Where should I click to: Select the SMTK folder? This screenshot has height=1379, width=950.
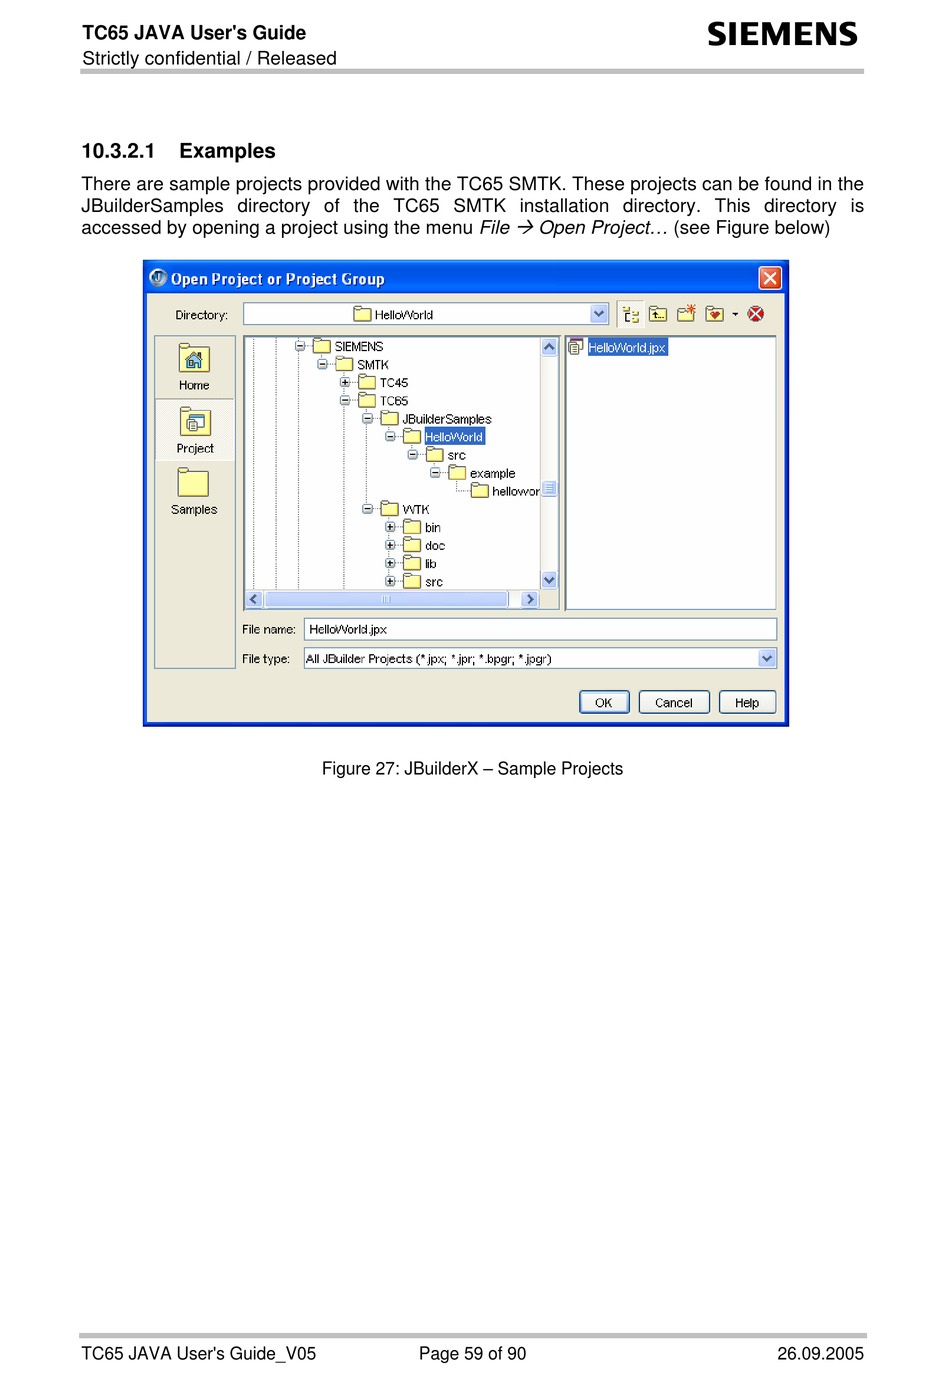(x=362, y=364)
